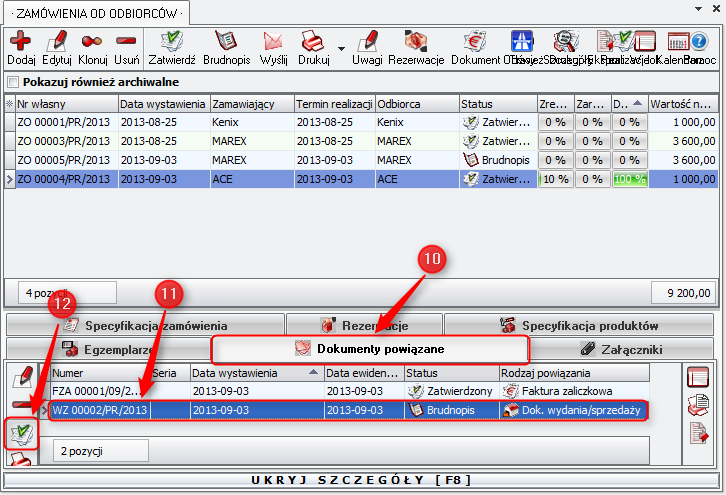Click the Faktura zaliczkowa cell
The image size is (726, 495).
574,391
